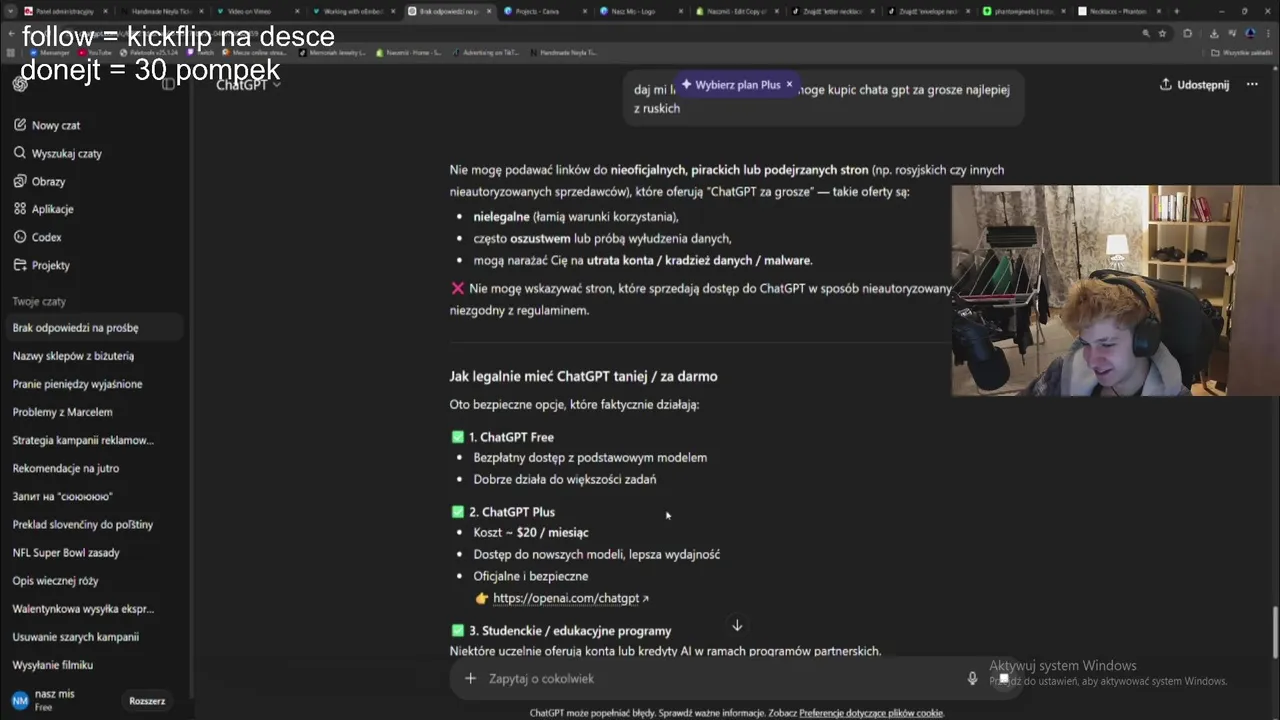Open a new browser tab with plus
Viewport: 1280px width, 720px height.
[1176, 11]
